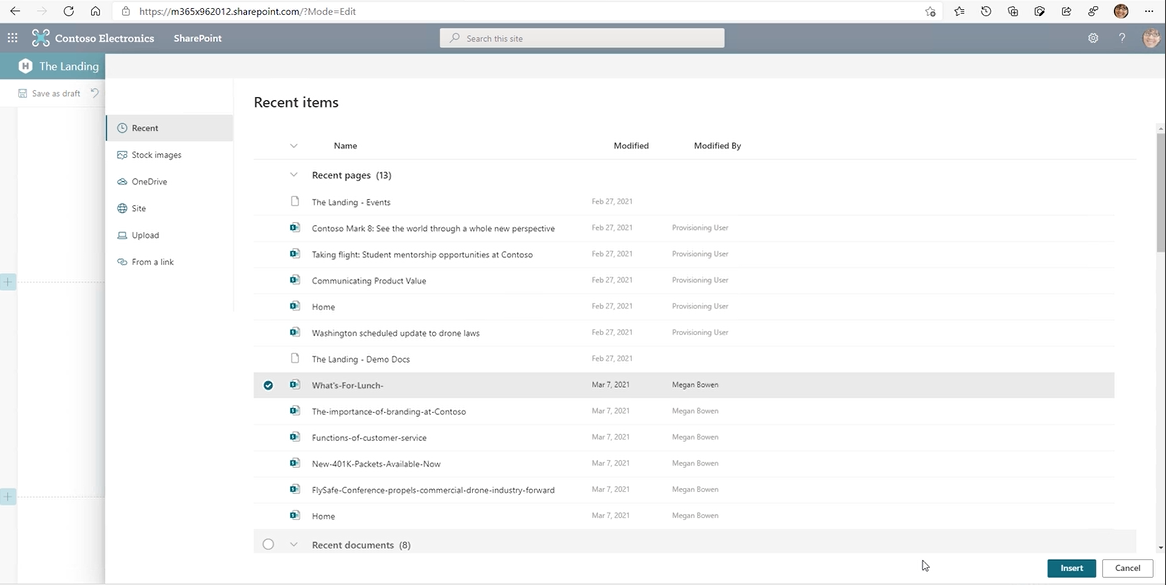This screenshot has width=1166, height=585.
Task: Select the Communicating Product Value page name
Action: (369, 280)
